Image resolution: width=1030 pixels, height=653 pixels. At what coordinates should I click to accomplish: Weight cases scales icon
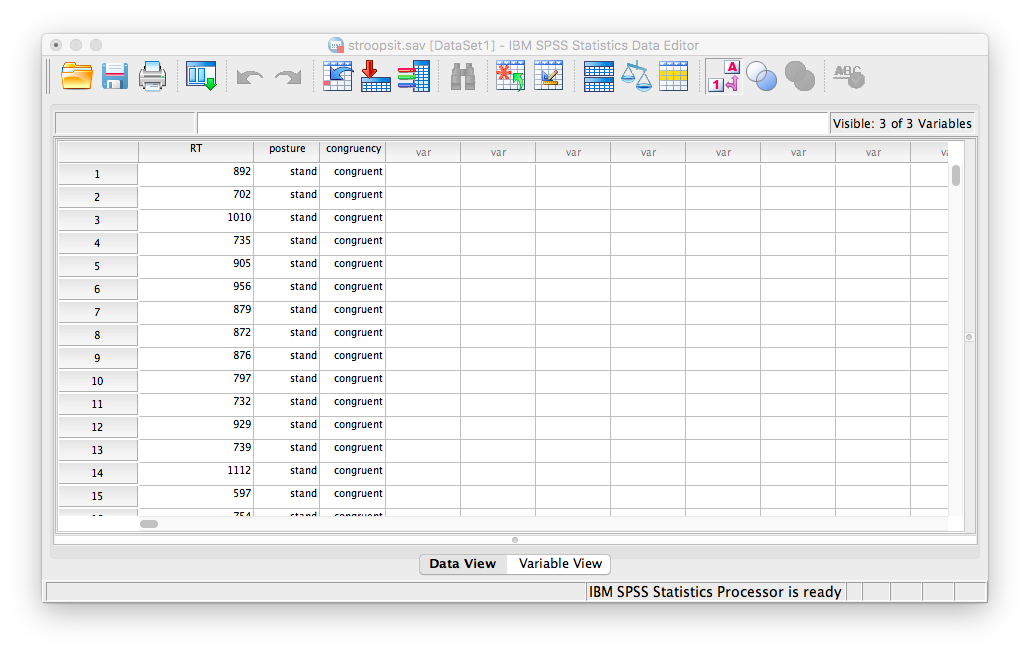pyautogui.click(x=636, y=76)
